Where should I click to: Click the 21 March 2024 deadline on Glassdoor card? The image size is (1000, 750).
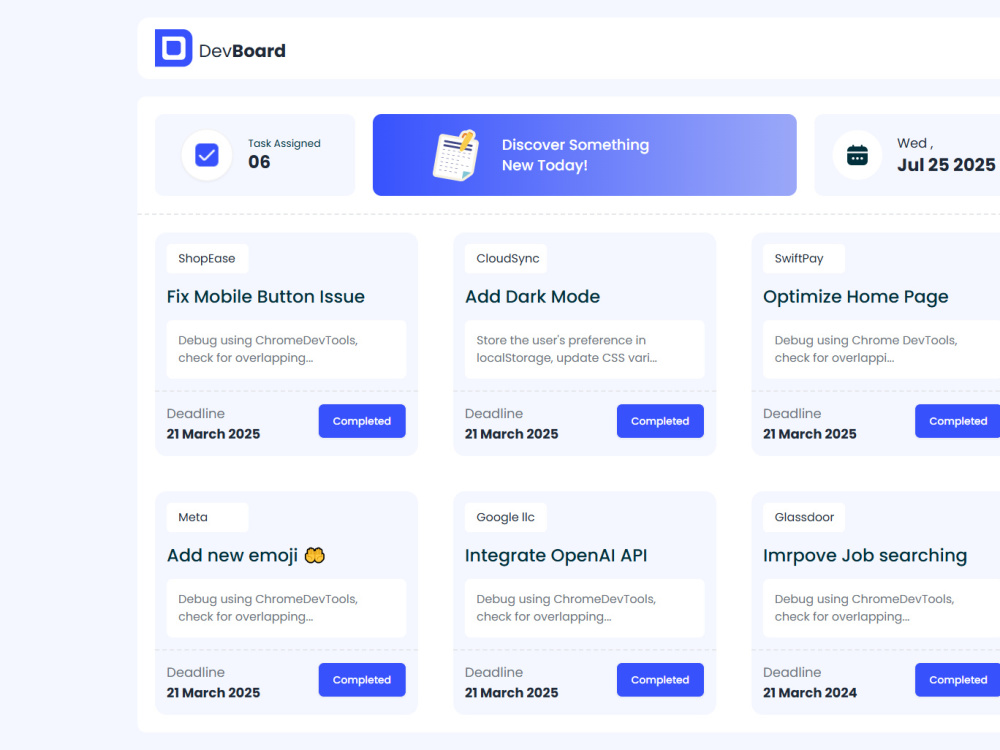pos(810,693)
